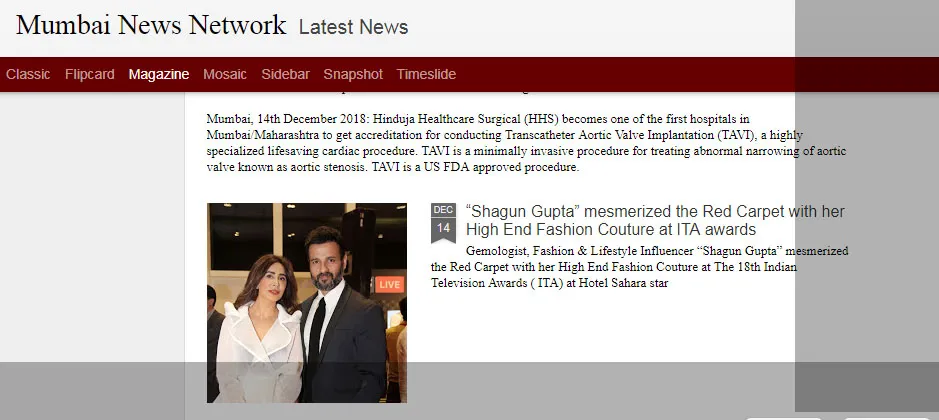Click the Hinduja Healthcare Surgical TAVI paragraph

pos(526,143)
